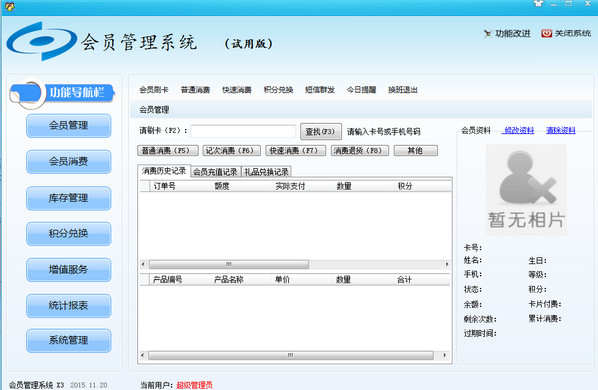Click the 请刷卡 card number input field
The height and width of the screenshot is (390, 598).
[243, 131]
